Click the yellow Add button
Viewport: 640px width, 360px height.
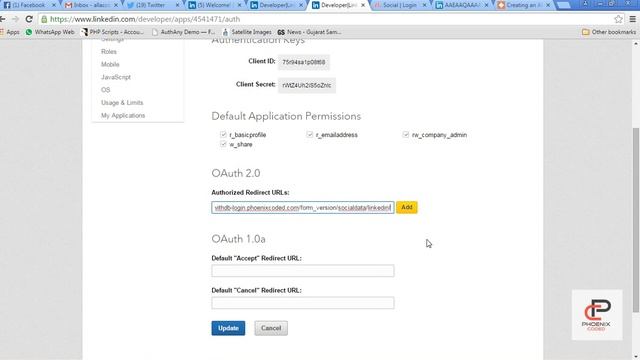(x=407, y=207)
